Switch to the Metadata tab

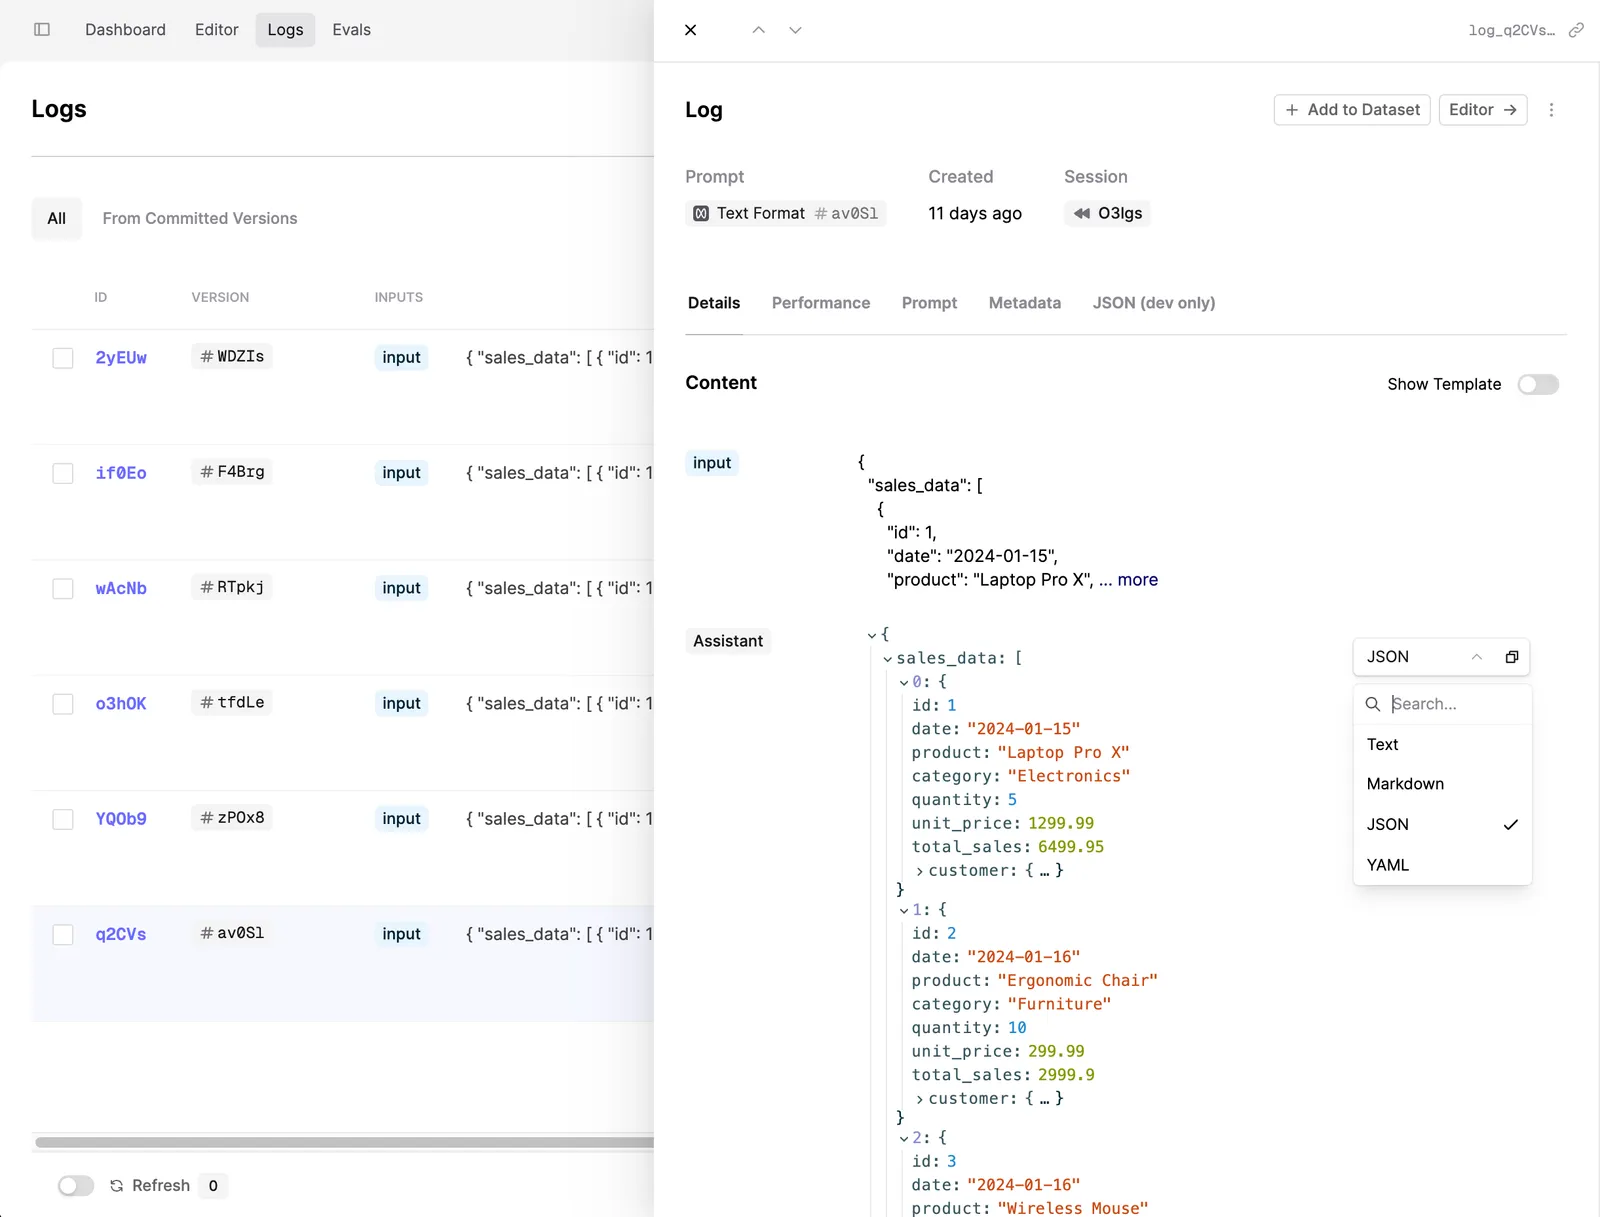pos(1025,303)
